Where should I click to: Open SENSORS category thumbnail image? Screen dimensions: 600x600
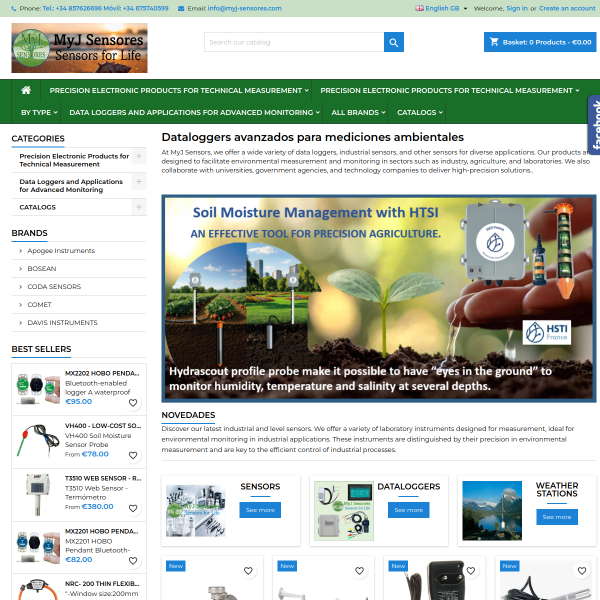coord(196,511)
